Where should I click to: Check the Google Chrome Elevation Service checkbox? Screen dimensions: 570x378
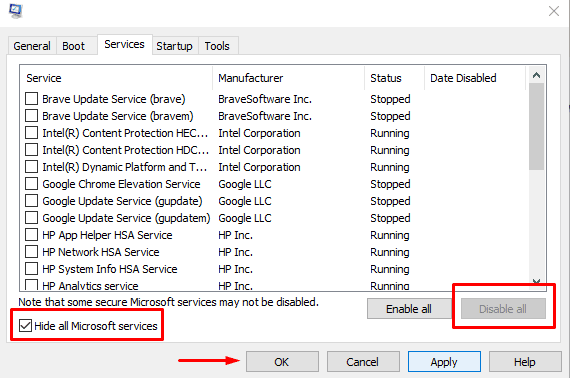click(x=31, y=184)
